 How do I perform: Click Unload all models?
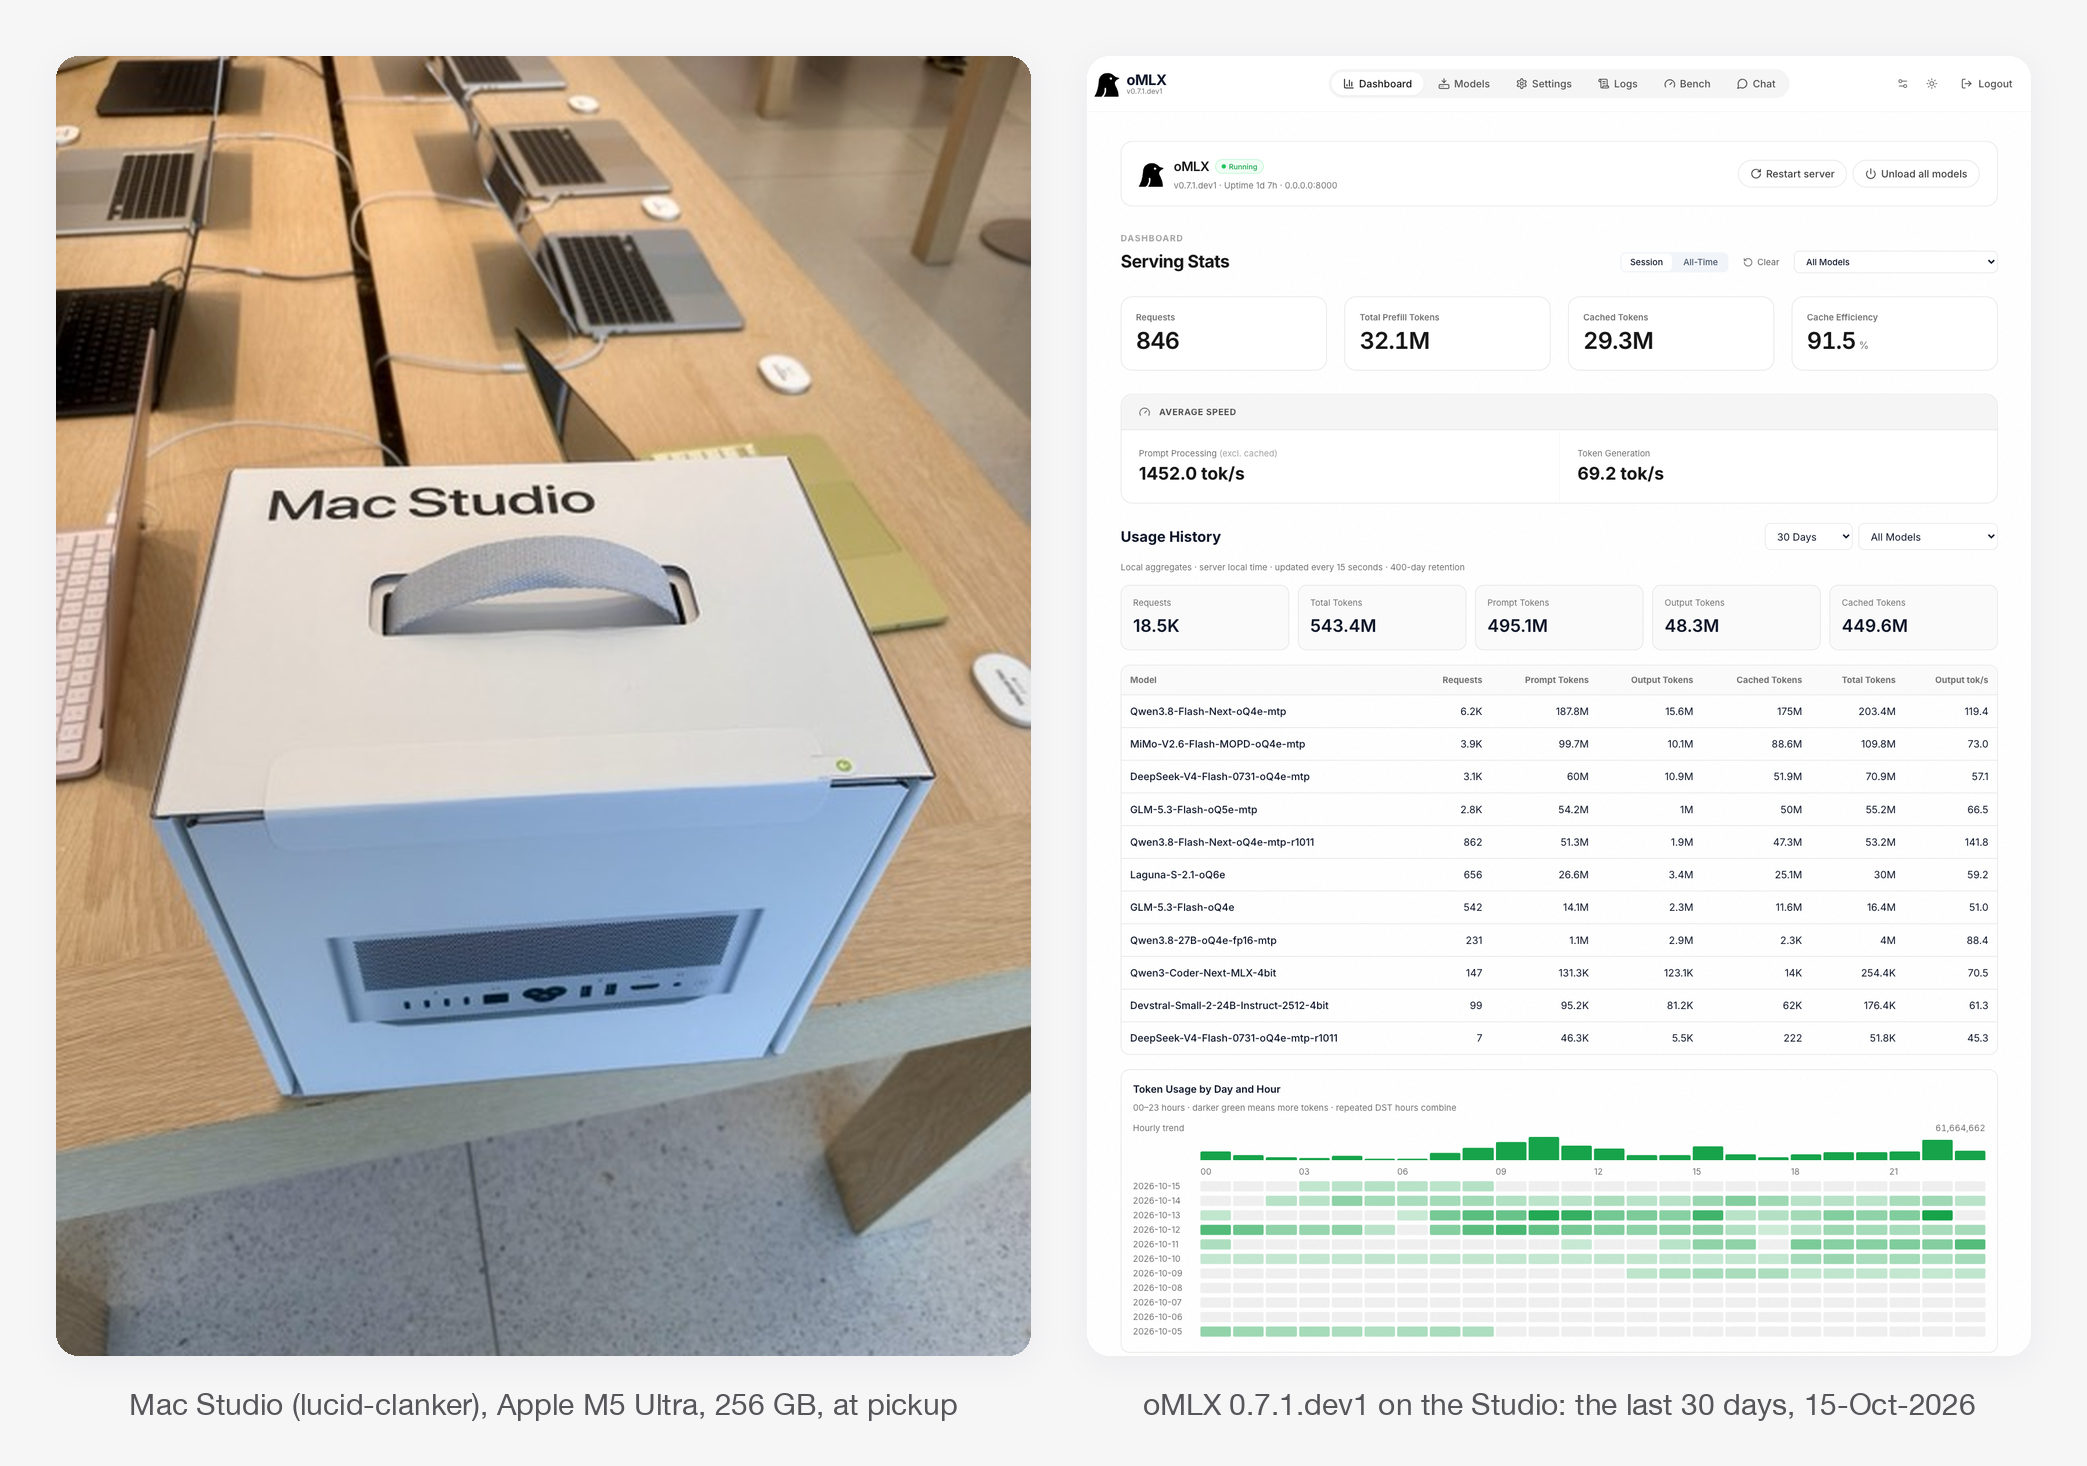1916,174
